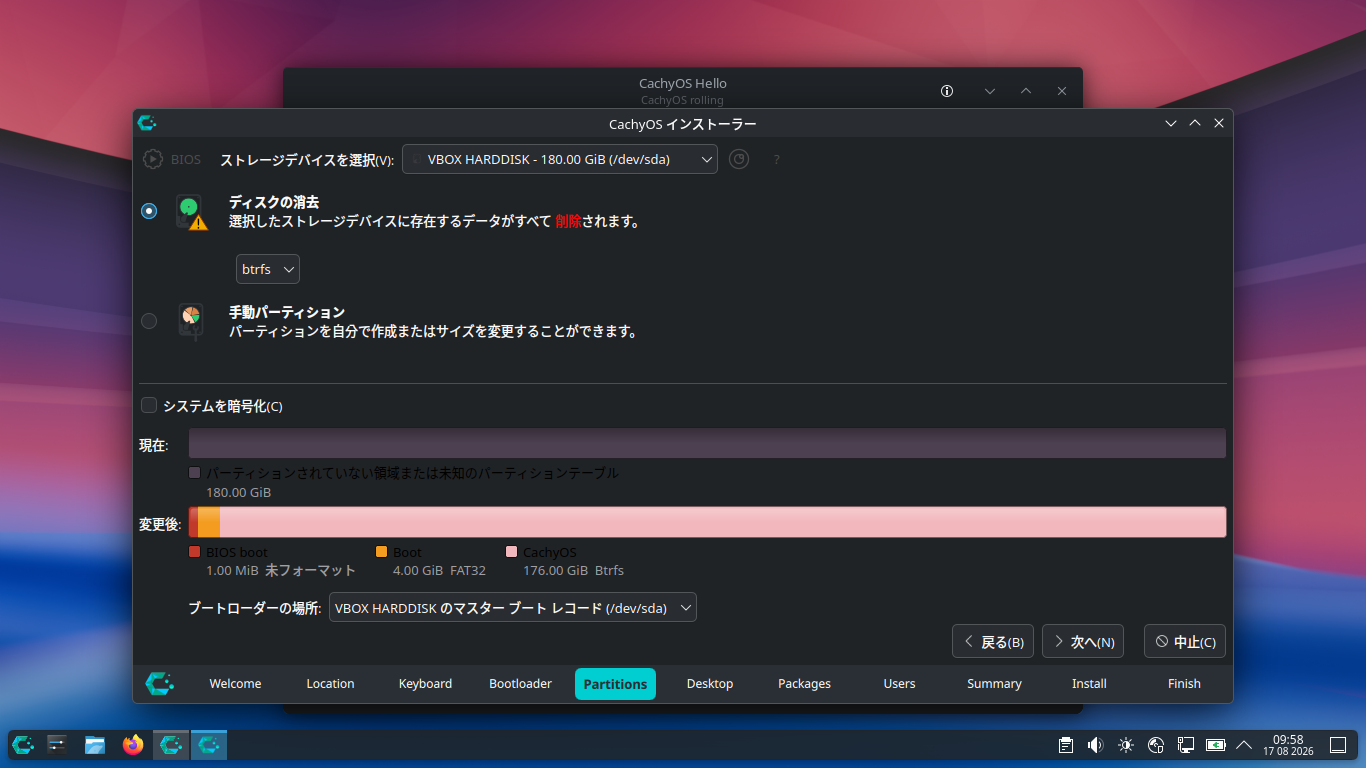Click the current unpartitioned disk bar

pos(707,443)
